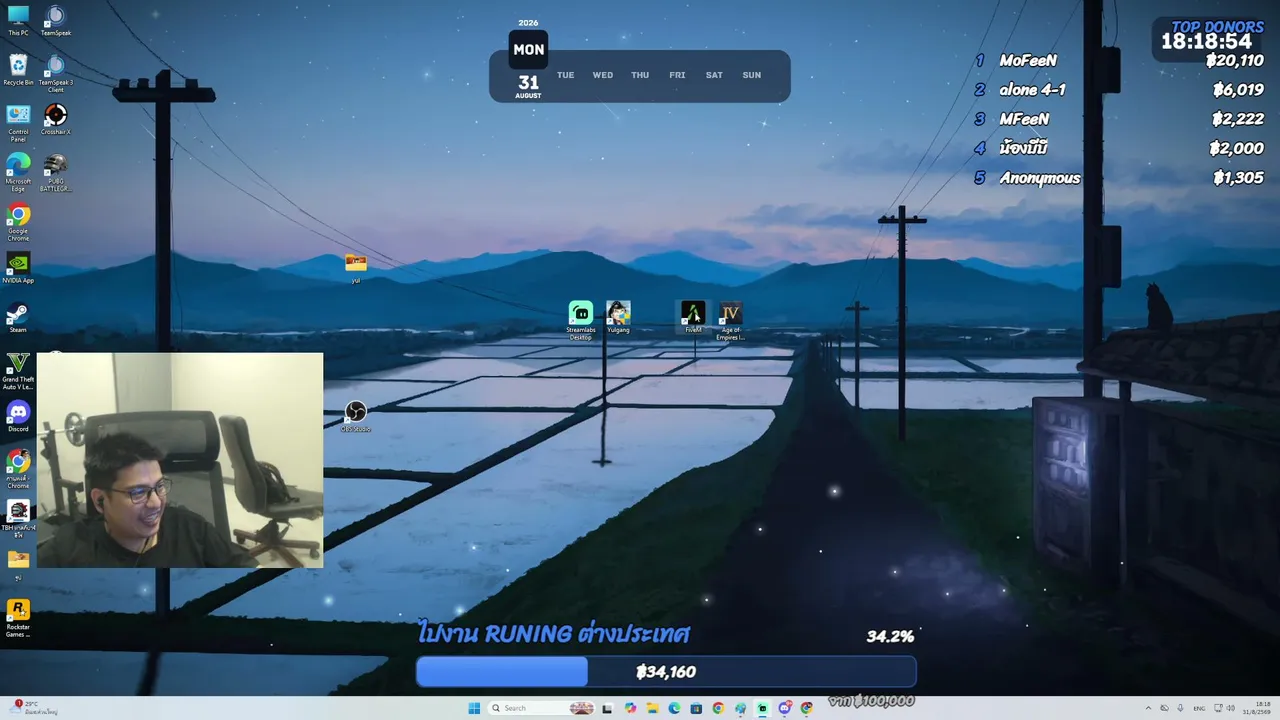Click the 34.2% goal percentage
Viewport: 1280px width, 720px height.
[x=890, y=636]
